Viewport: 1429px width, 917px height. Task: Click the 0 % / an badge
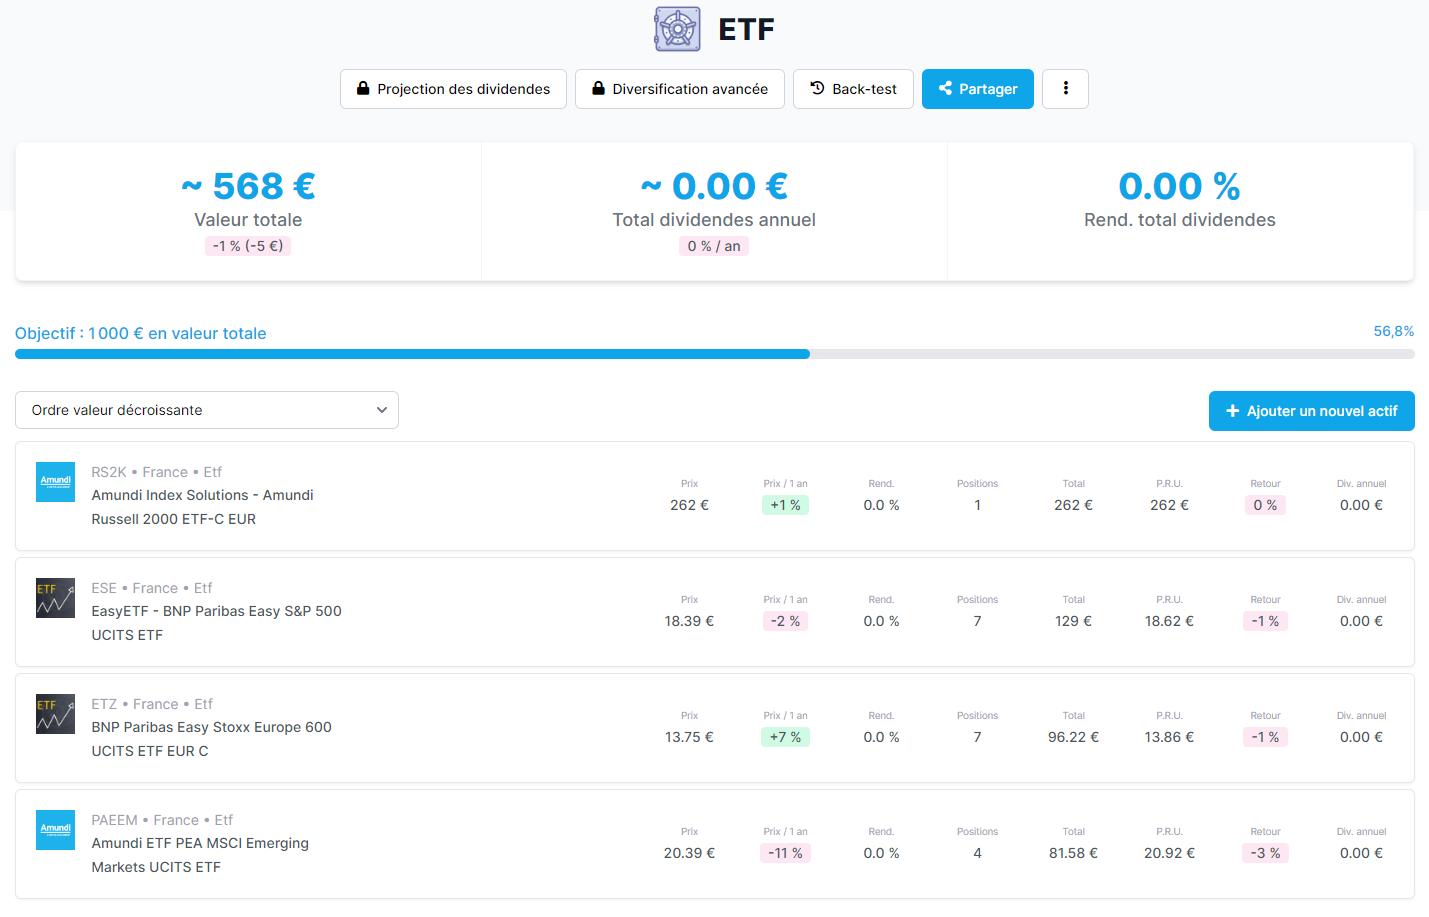pyautogui.click(x=714, y=246)
